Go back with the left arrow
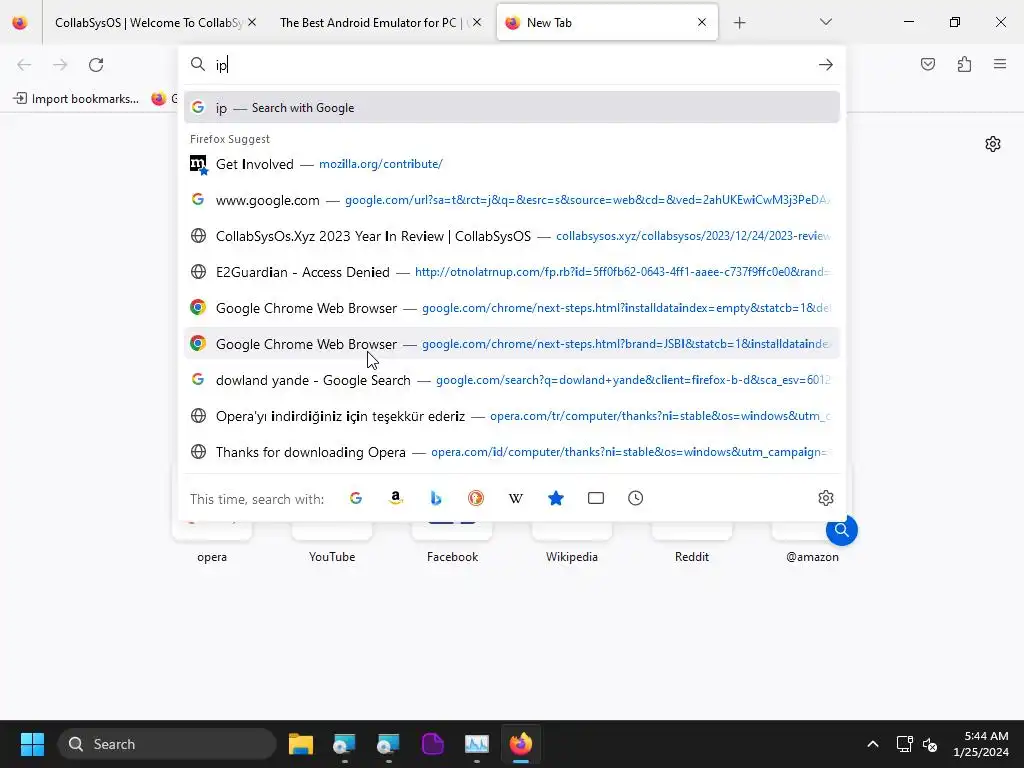This screenshot has width=1024, height=768. pos(24,65)
